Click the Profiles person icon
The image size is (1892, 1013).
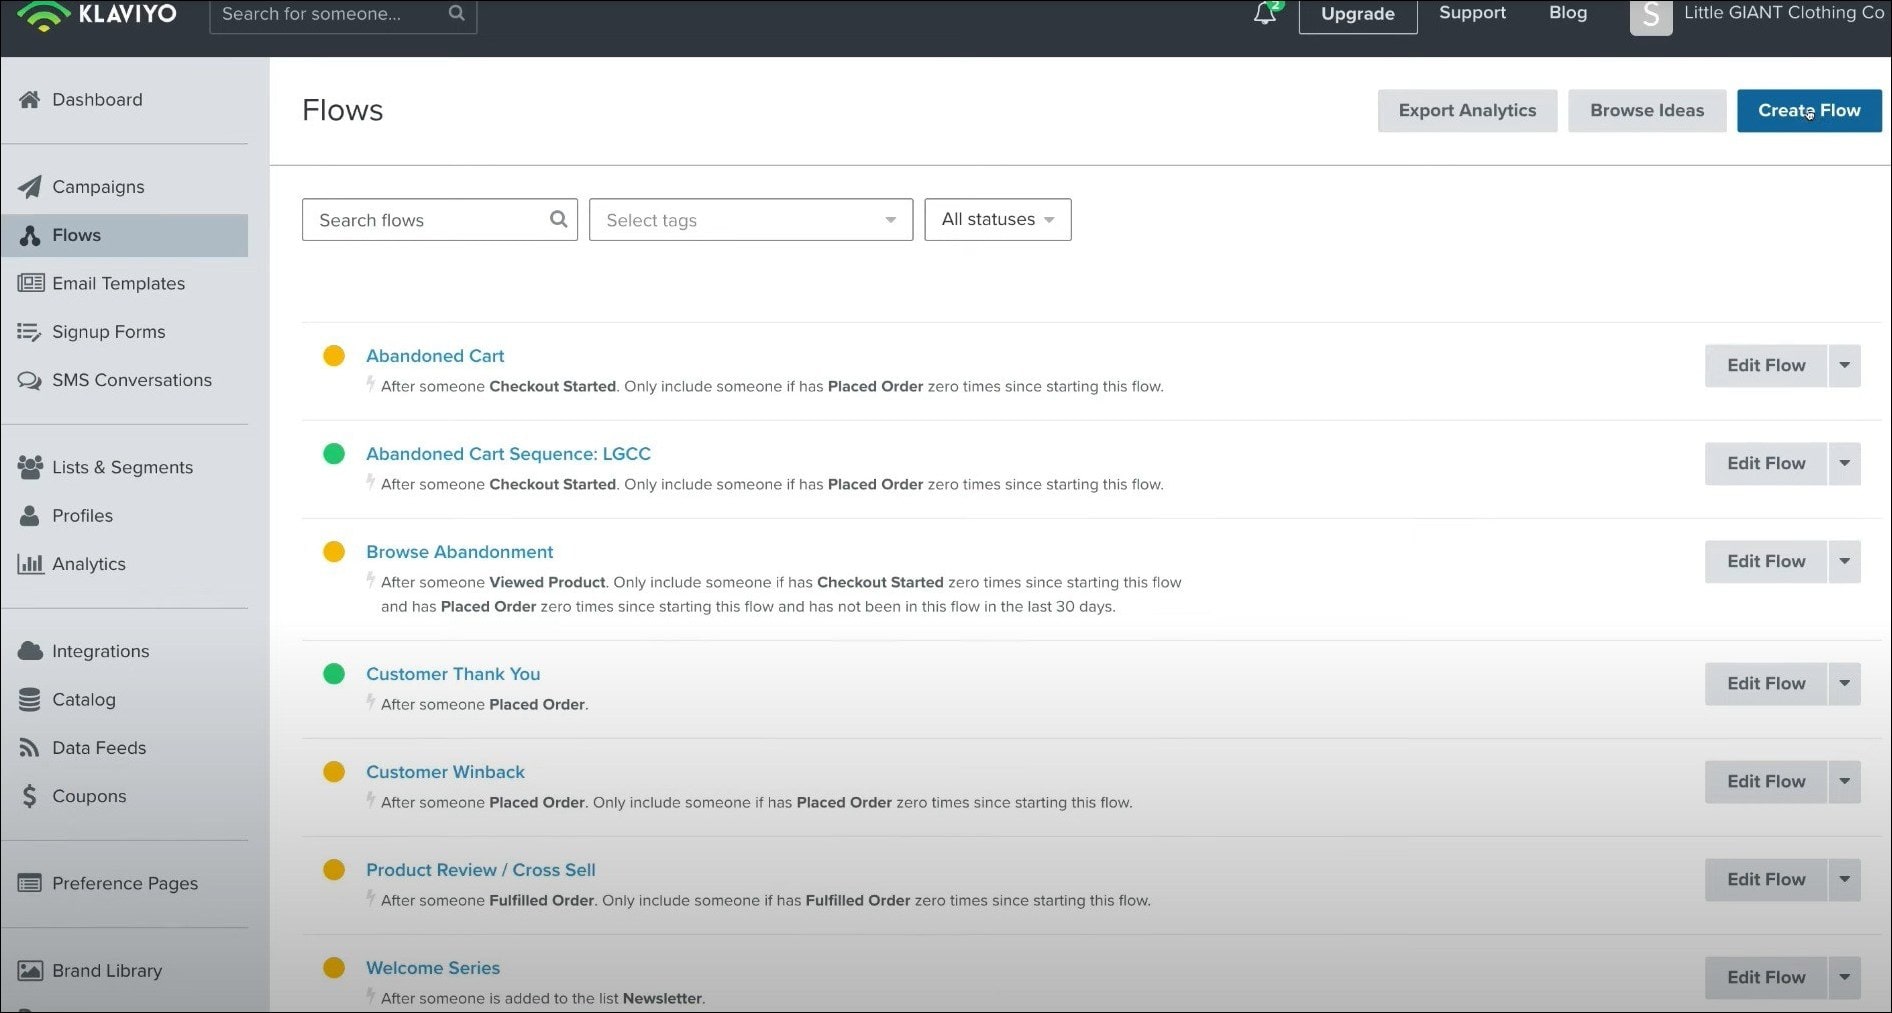[30, 516]
